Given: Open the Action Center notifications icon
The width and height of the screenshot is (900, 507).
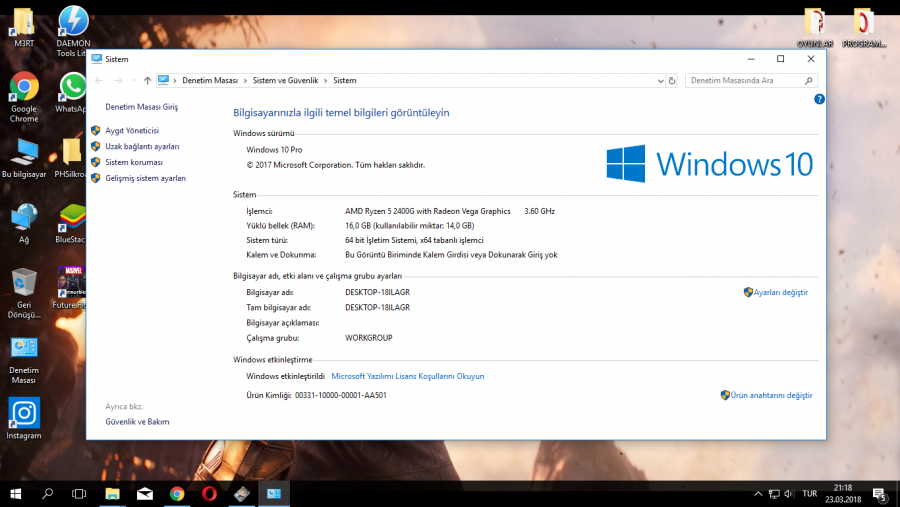Looking at the screenshot, I should [879, 494].
